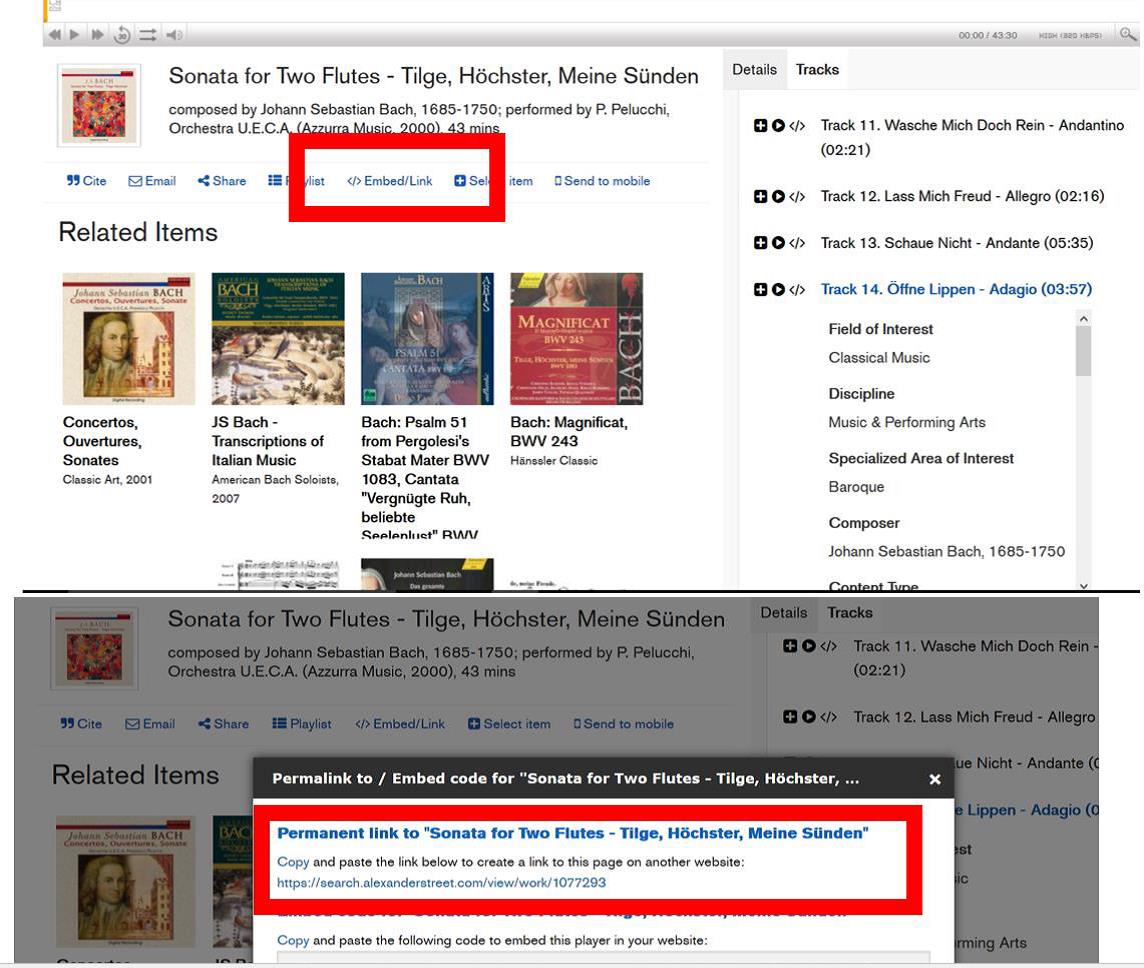Click Playlist in the dimmed lower page

tap(302, 724)
